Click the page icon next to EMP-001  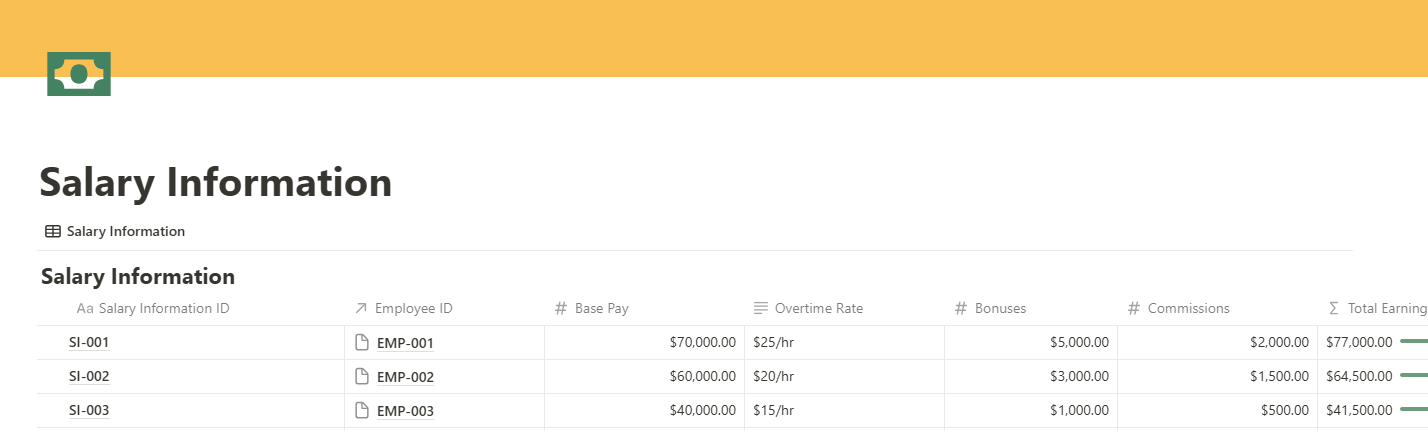(x=362, y=343)
